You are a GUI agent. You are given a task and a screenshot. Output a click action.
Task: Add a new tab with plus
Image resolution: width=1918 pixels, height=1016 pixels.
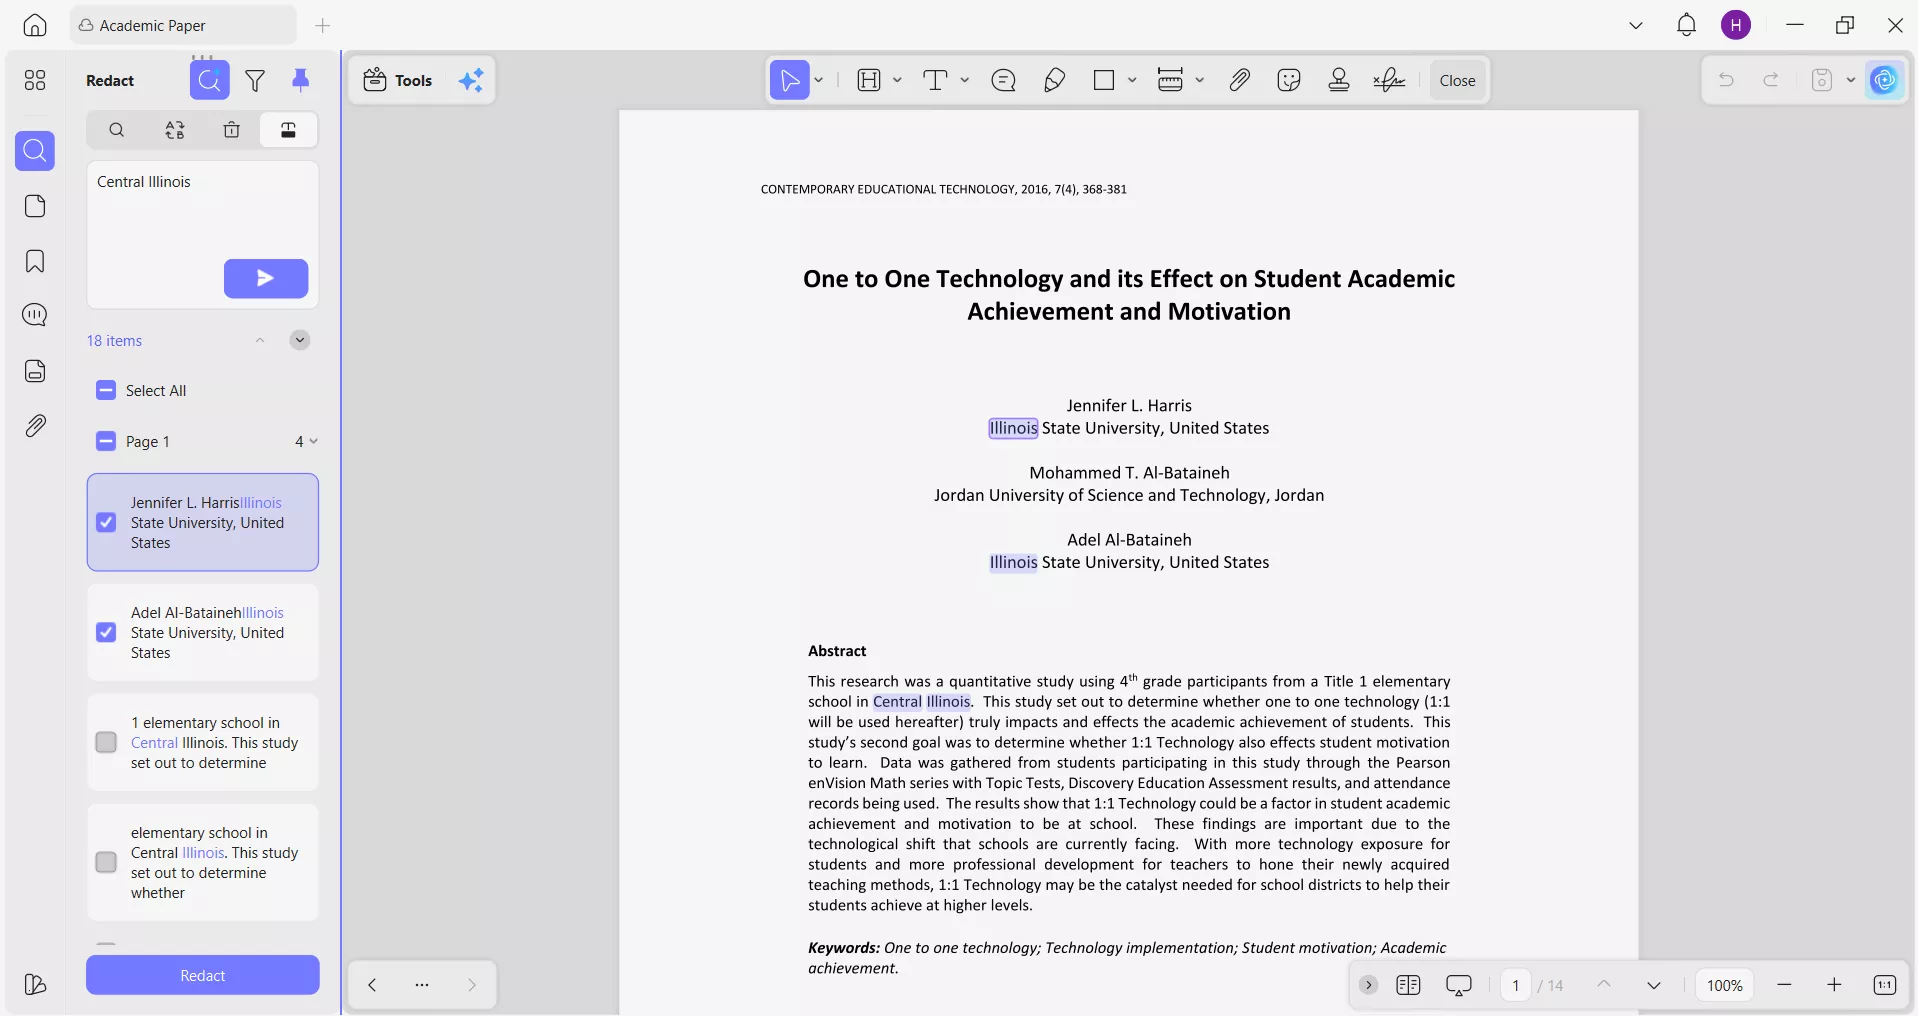pos(323,25)
